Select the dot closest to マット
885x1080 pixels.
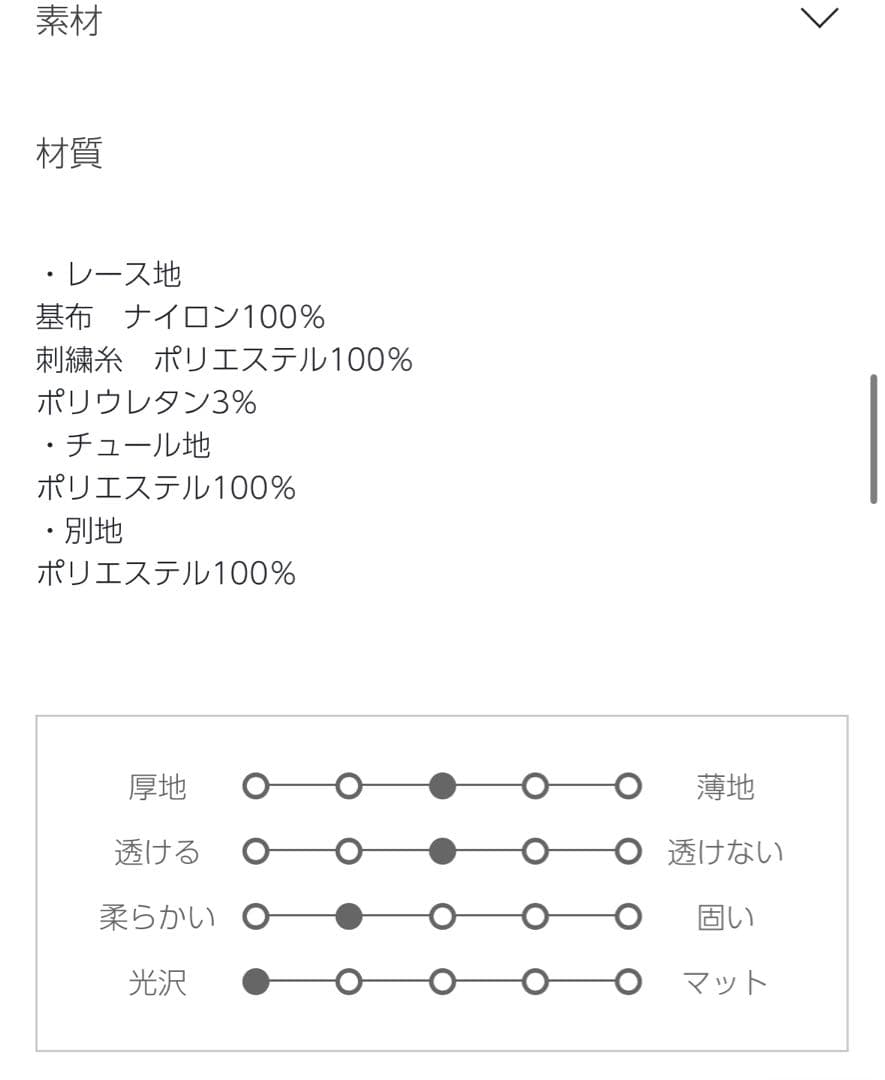pos(627,982)
